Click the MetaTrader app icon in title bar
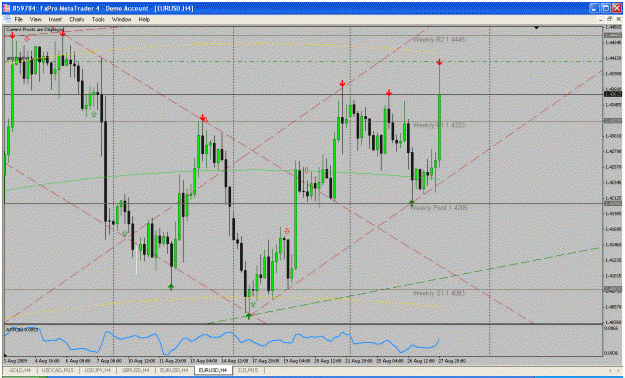Image resolution: width=625 pixels, height=378 pixels. tap(7, 8)
